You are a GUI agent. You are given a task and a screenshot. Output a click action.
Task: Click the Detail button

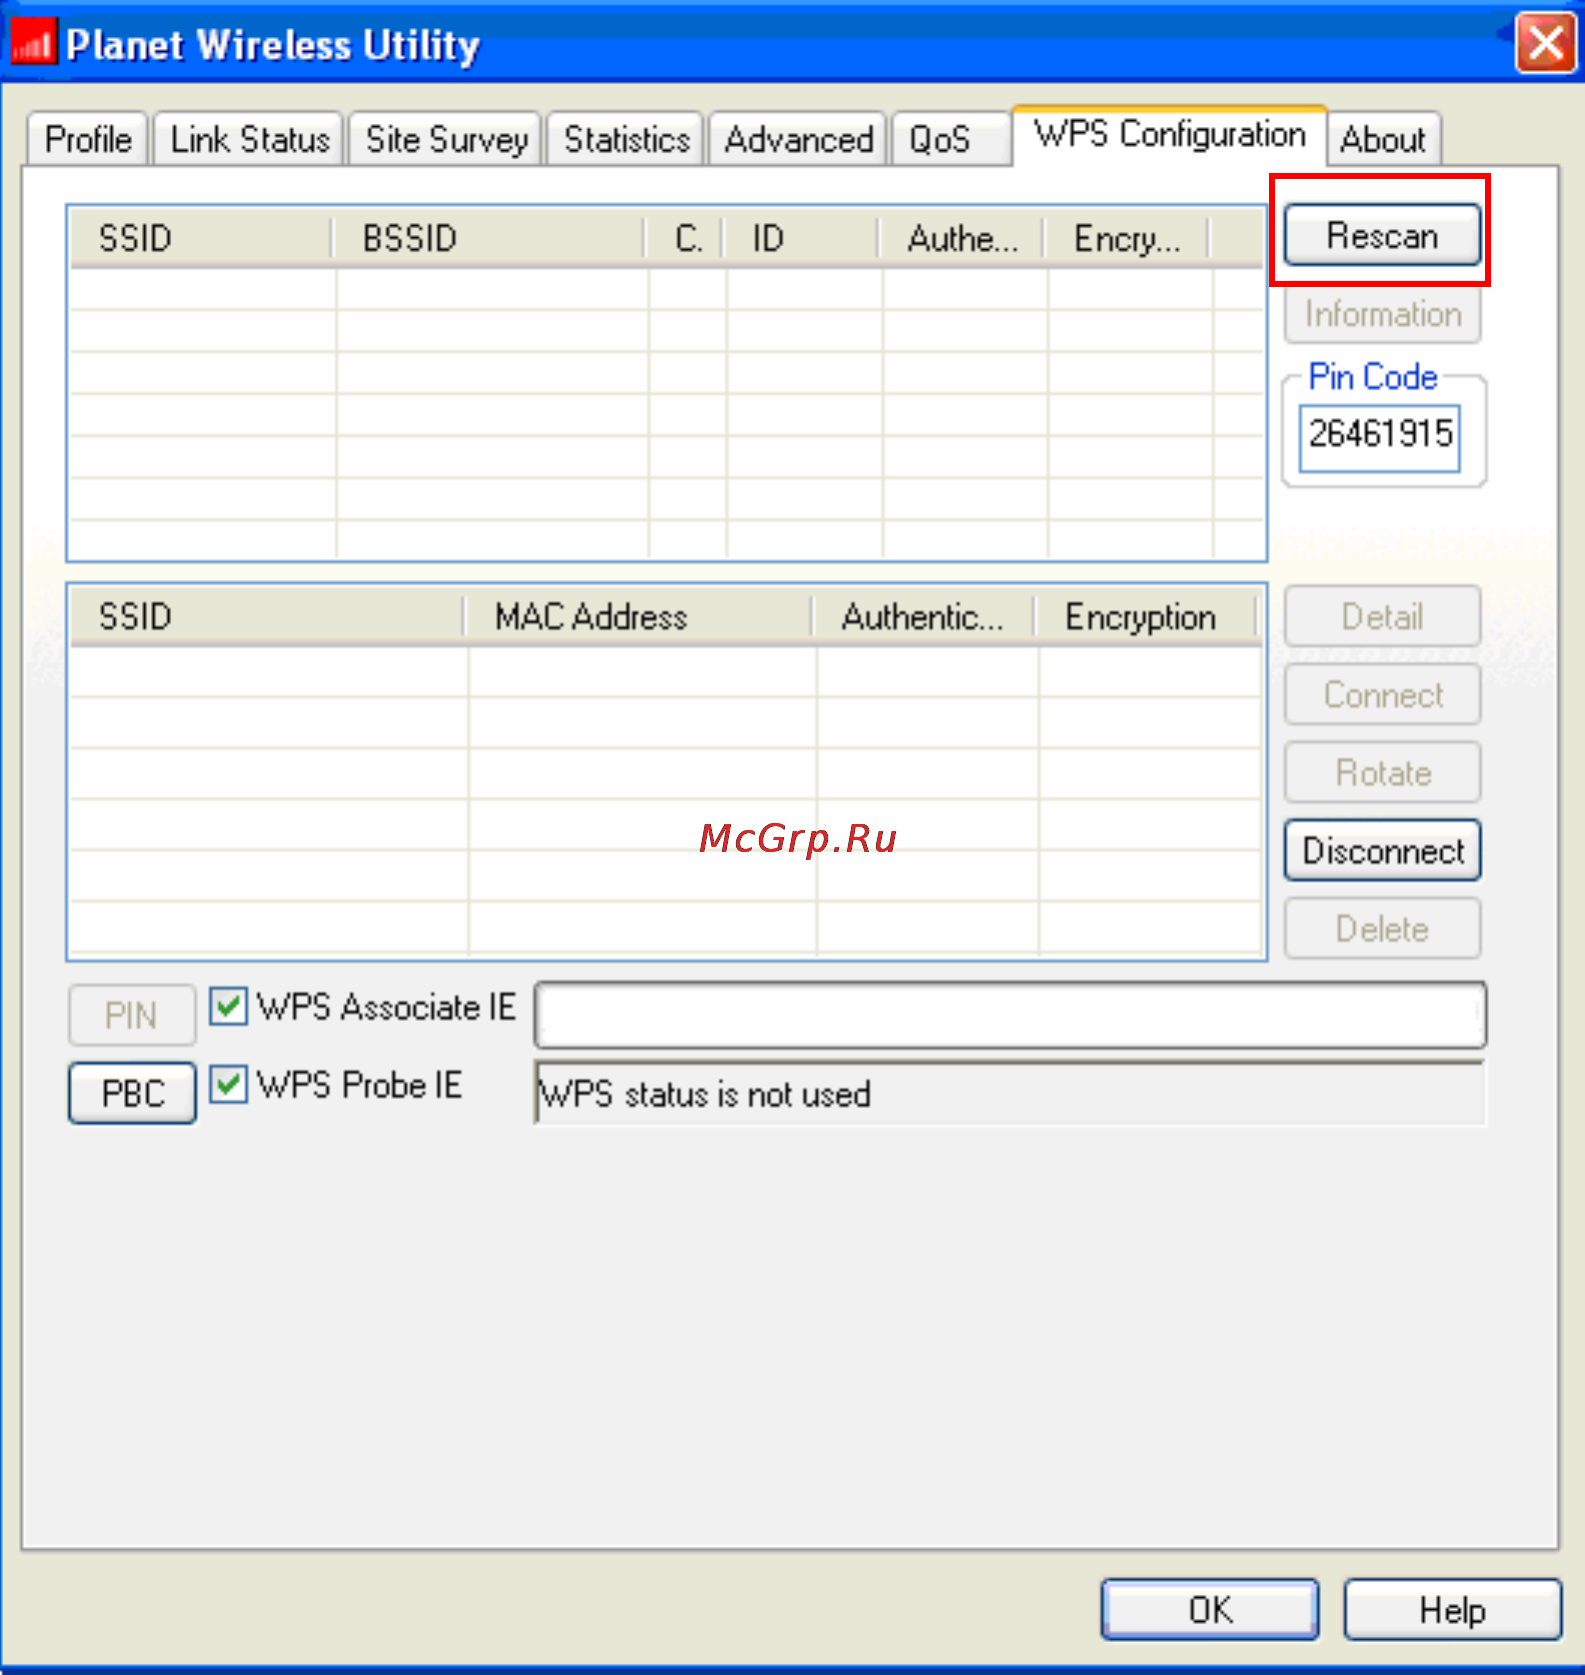1382,617
